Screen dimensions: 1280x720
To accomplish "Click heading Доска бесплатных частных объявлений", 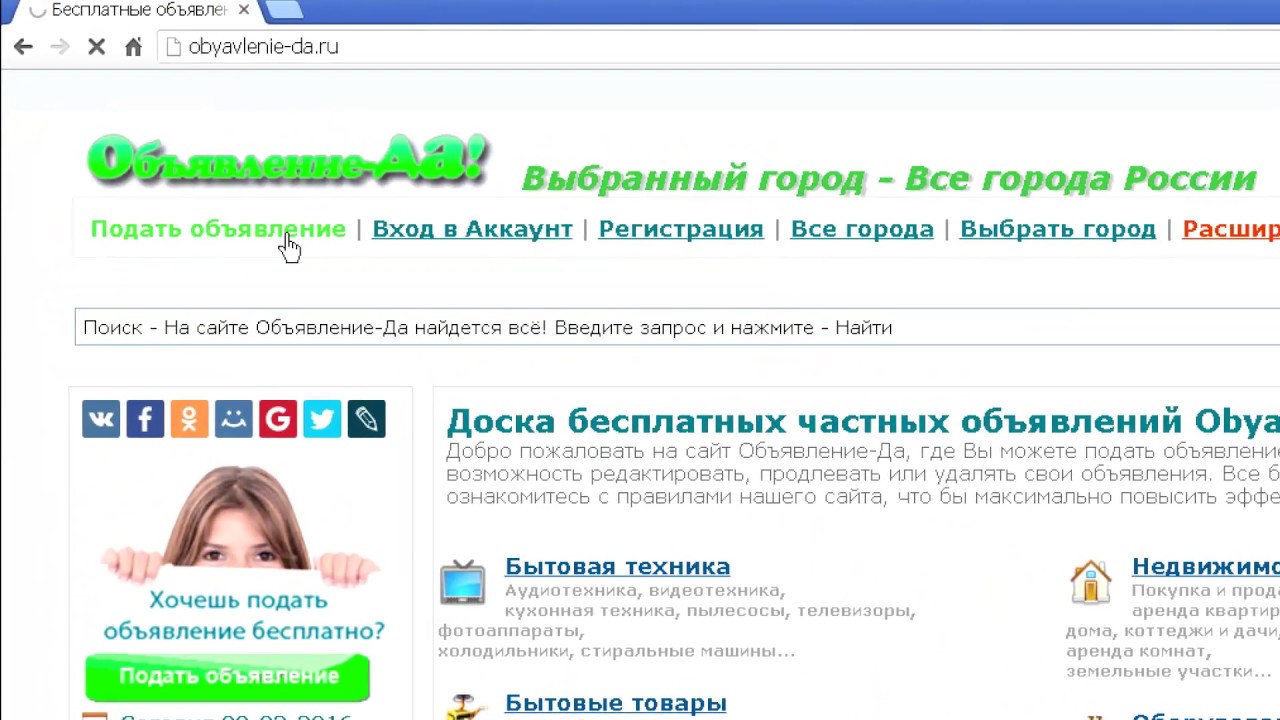I will tap(816, 421).
